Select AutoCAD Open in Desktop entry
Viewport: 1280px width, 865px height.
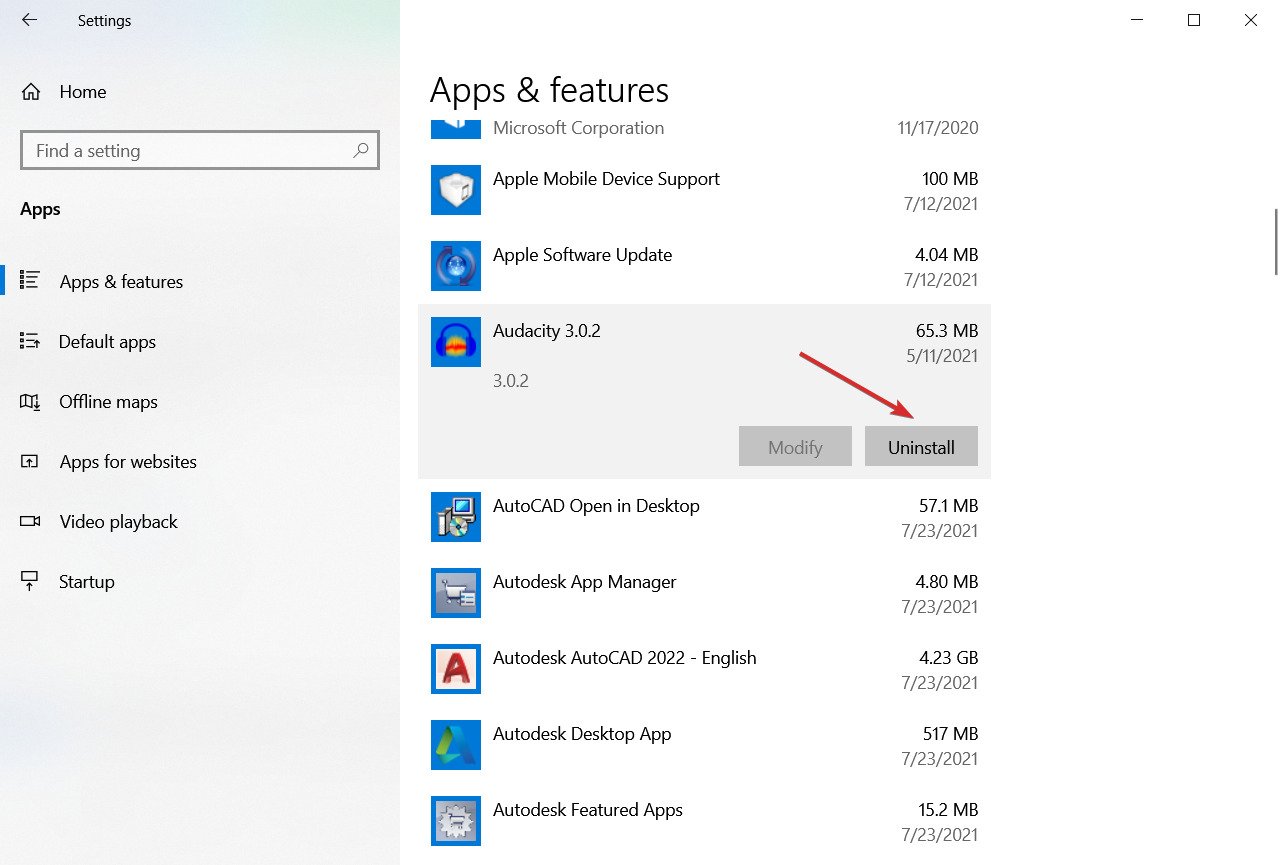[704, 517]
